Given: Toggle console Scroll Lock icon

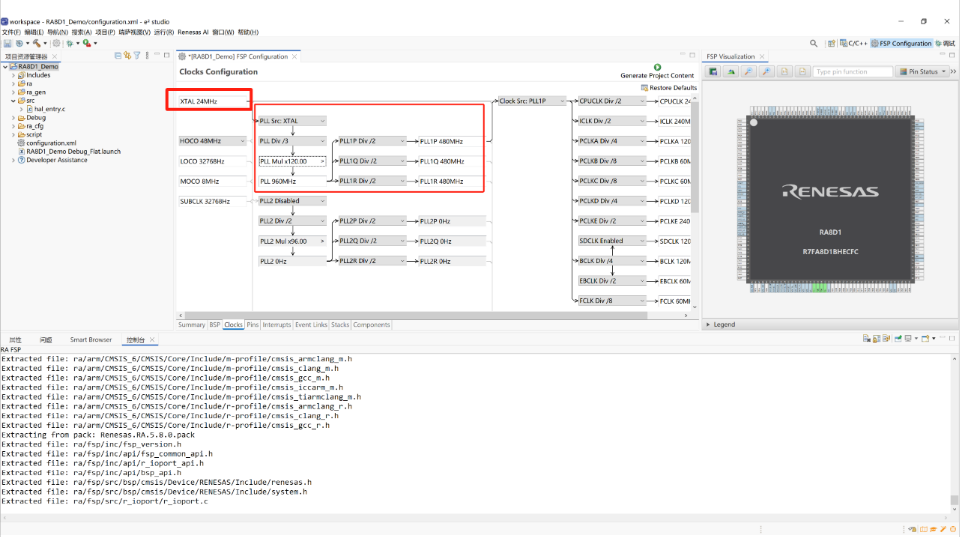Looking at the screenshot, I should [876, 339].
